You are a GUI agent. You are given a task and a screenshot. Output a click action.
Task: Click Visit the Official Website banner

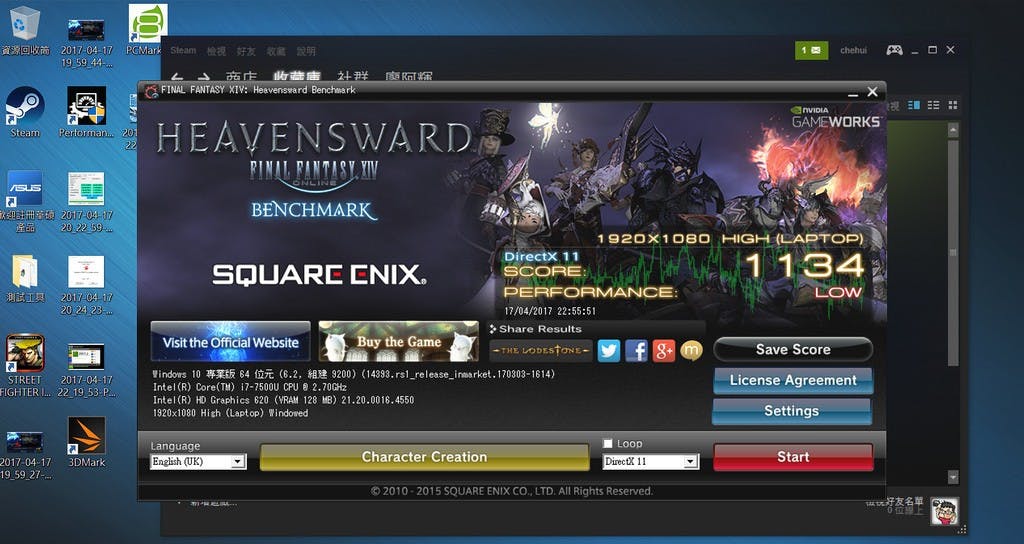tap(231, 341)
